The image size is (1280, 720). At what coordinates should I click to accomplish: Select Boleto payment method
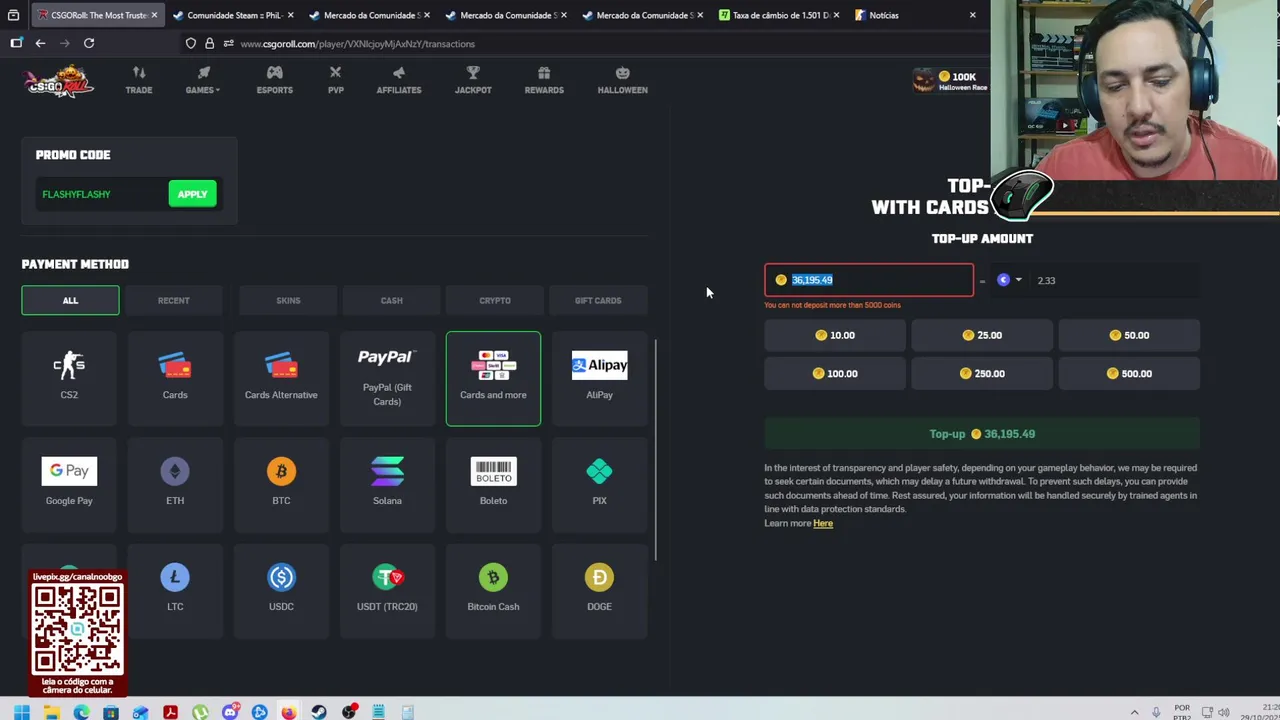(493, 484)
